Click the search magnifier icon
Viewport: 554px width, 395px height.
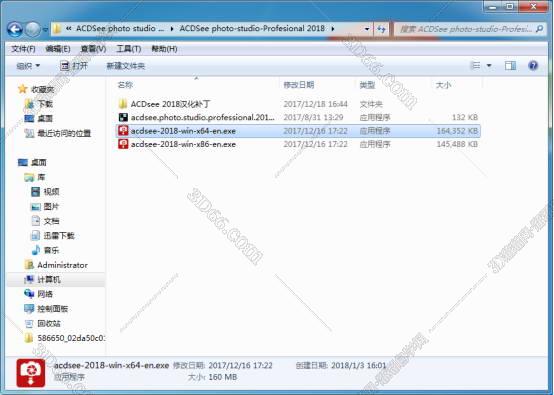point(540,29)
